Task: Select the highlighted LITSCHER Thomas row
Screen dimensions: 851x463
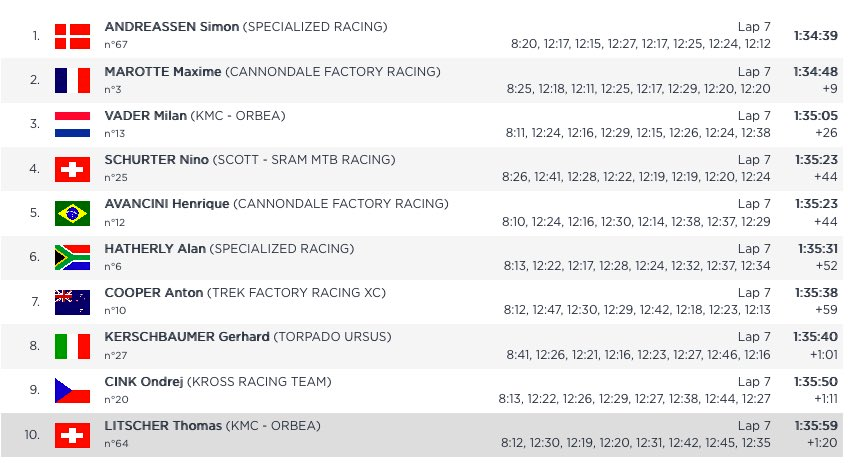Action: coord(422,435)
